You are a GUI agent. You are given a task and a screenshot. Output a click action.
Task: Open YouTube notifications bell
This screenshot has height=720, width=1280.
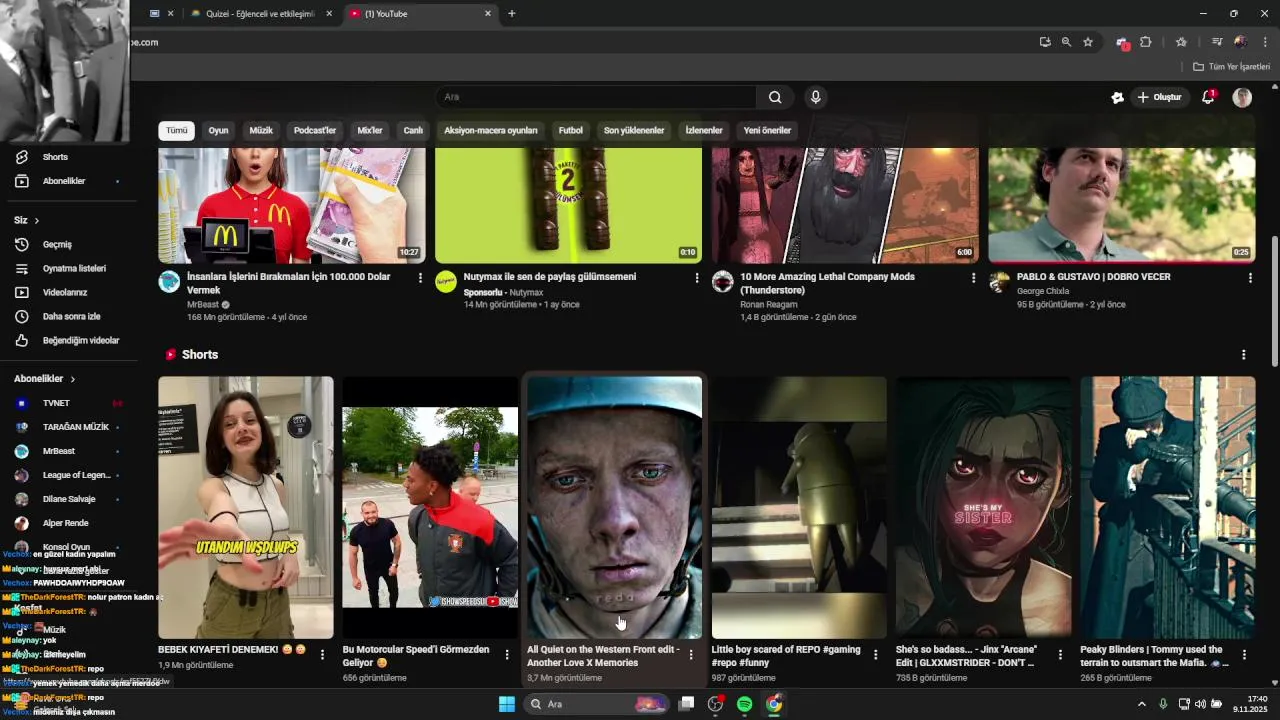[x=1208, y=97]
